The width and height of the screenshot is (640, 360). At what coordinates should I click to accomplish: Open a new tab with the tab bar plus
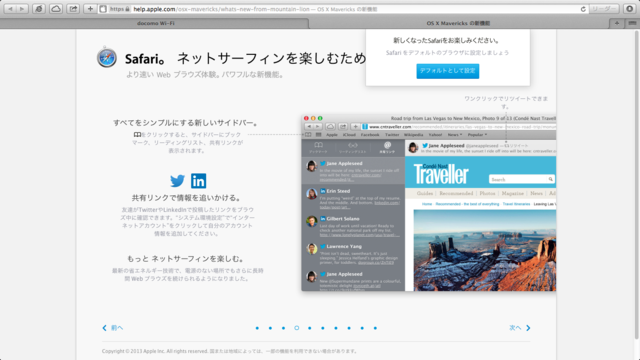(x=617, y=23)
